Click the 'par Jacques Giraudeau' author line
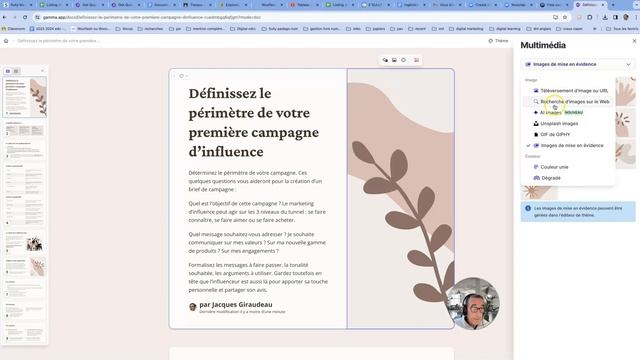Screen dimensions: 640x360 pyautogui.click(x=236, y=304)
